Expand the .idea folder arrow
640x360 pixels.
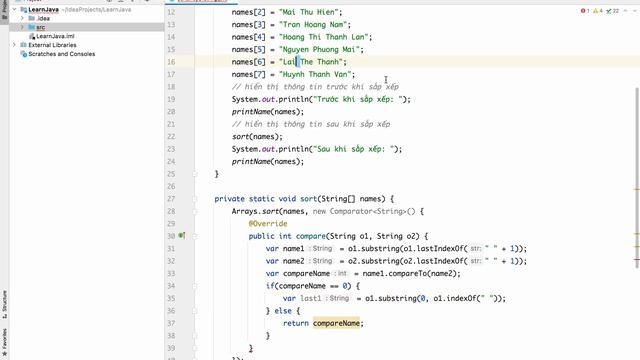pyautogui.click(x=22, y=18)
